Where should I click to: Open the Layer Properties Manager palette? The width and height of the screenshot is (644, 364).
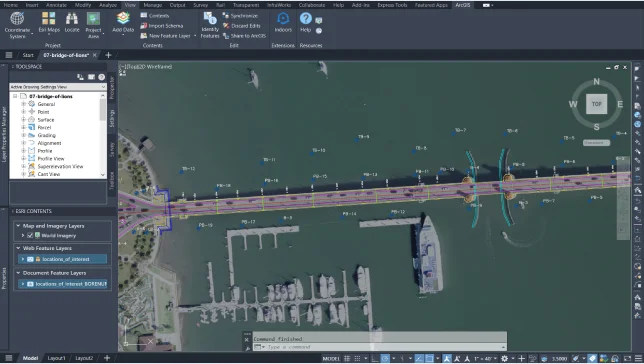point(4,134)
